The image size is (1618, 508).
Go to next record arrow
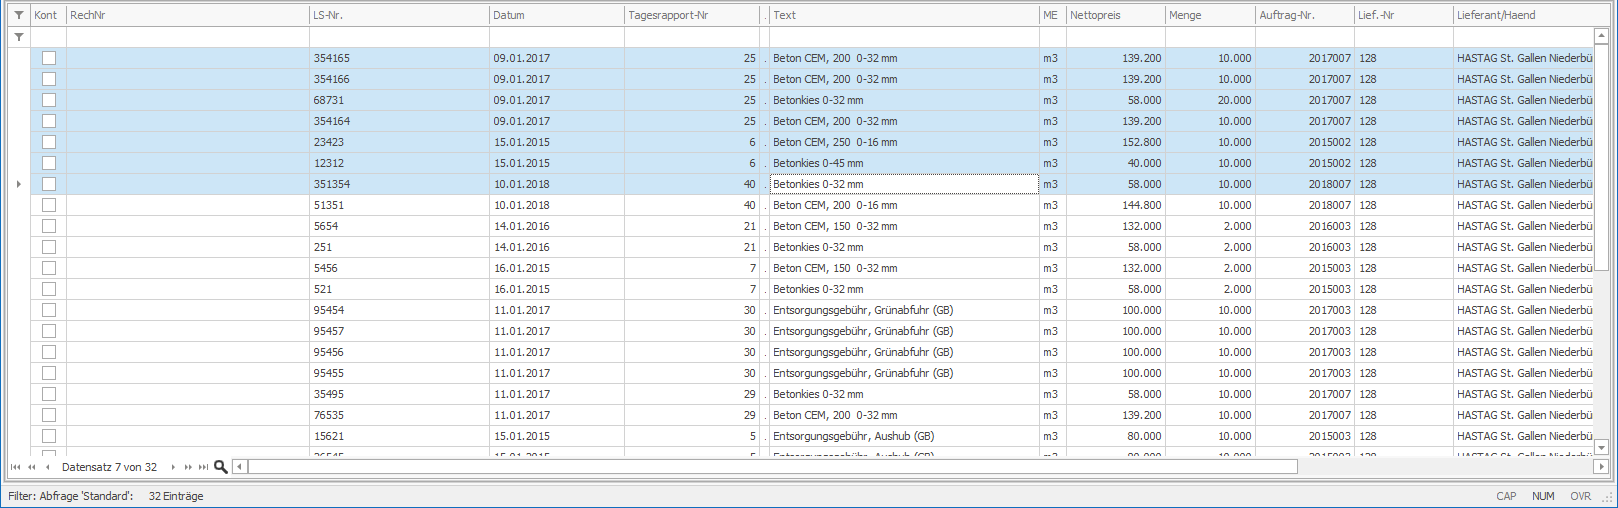coord(173,467)
